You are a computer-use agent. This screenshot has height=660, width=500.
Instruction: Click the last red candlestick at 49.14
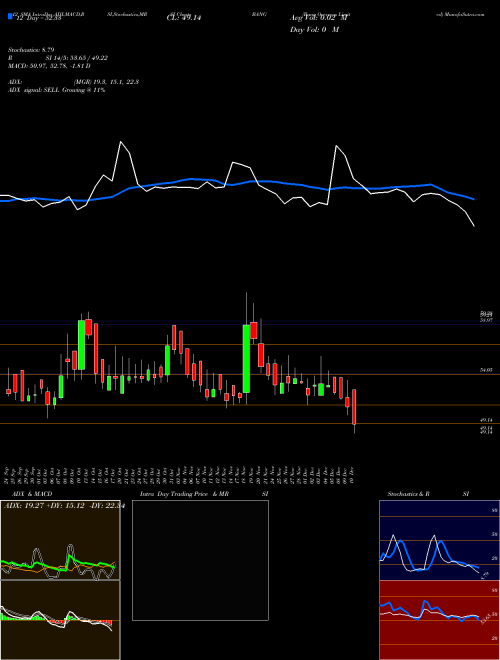coord(354,407)
